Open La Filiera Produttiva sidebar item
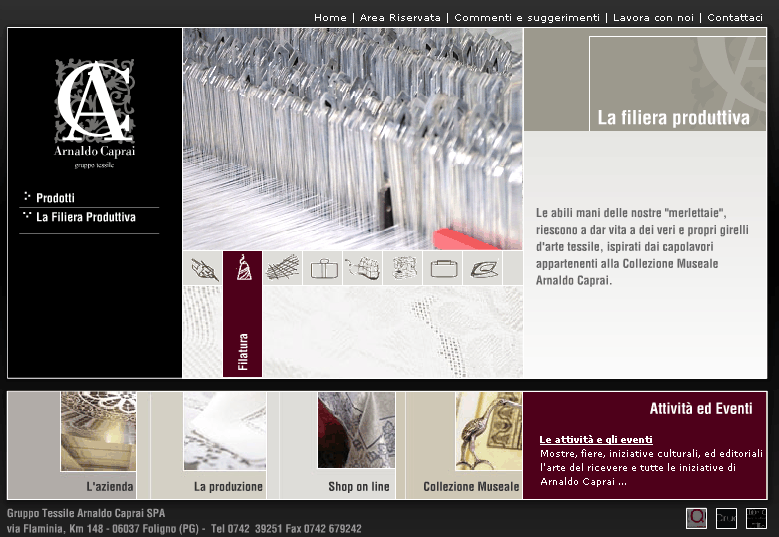The width and height of the screenshot is (779, 537). click(x=86, y=217)
